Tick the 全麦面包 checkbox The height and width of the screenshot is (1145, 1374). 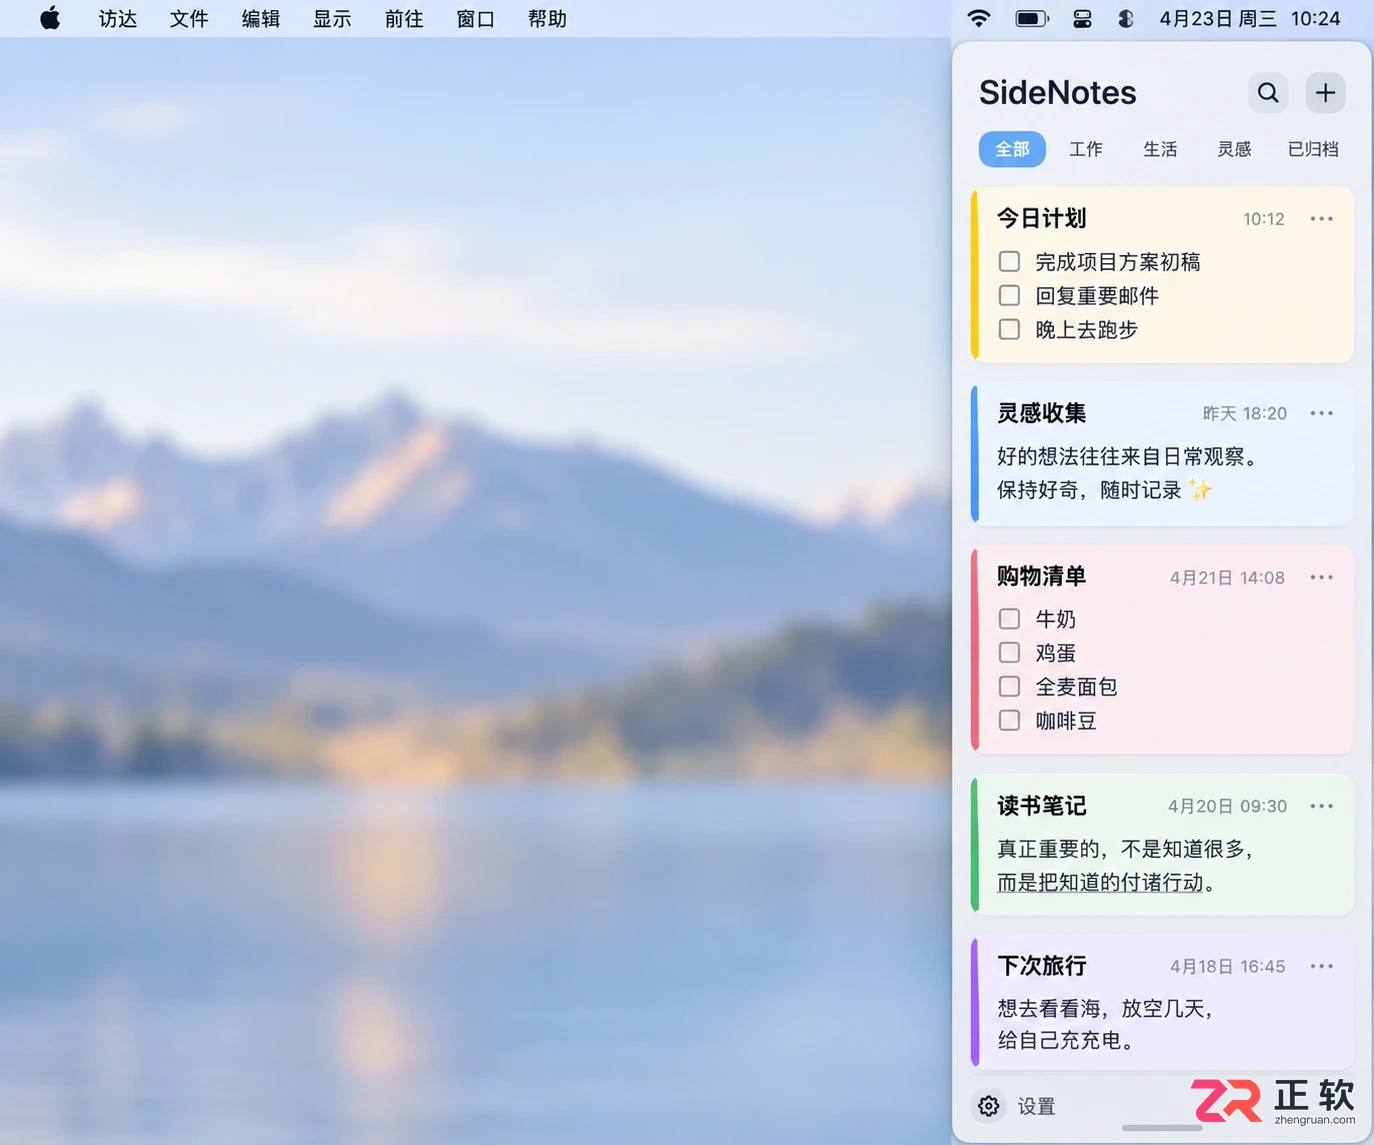1010,687
